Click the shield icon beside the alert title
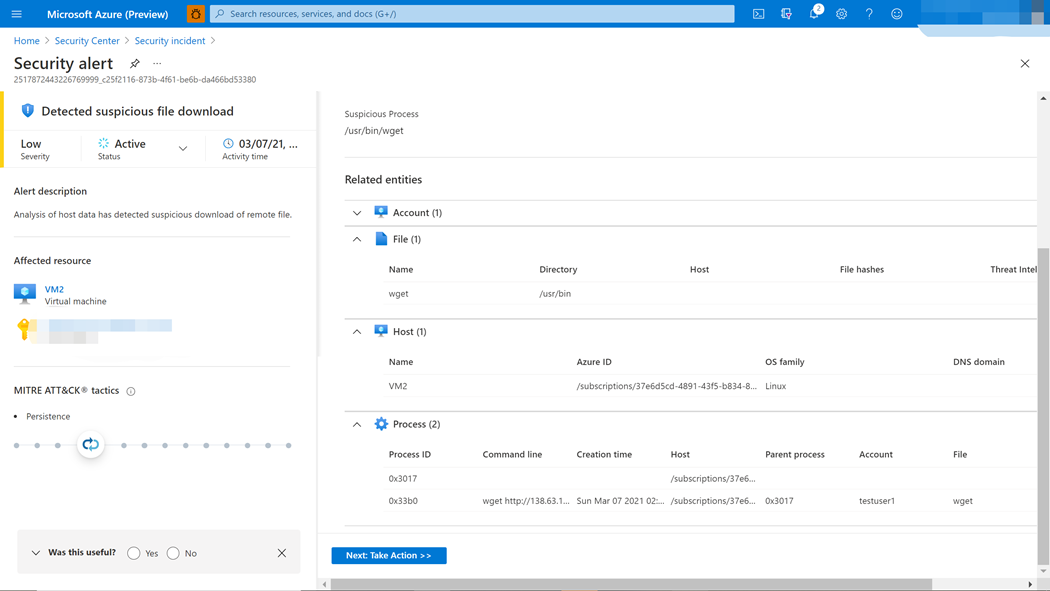 point(27,111)
